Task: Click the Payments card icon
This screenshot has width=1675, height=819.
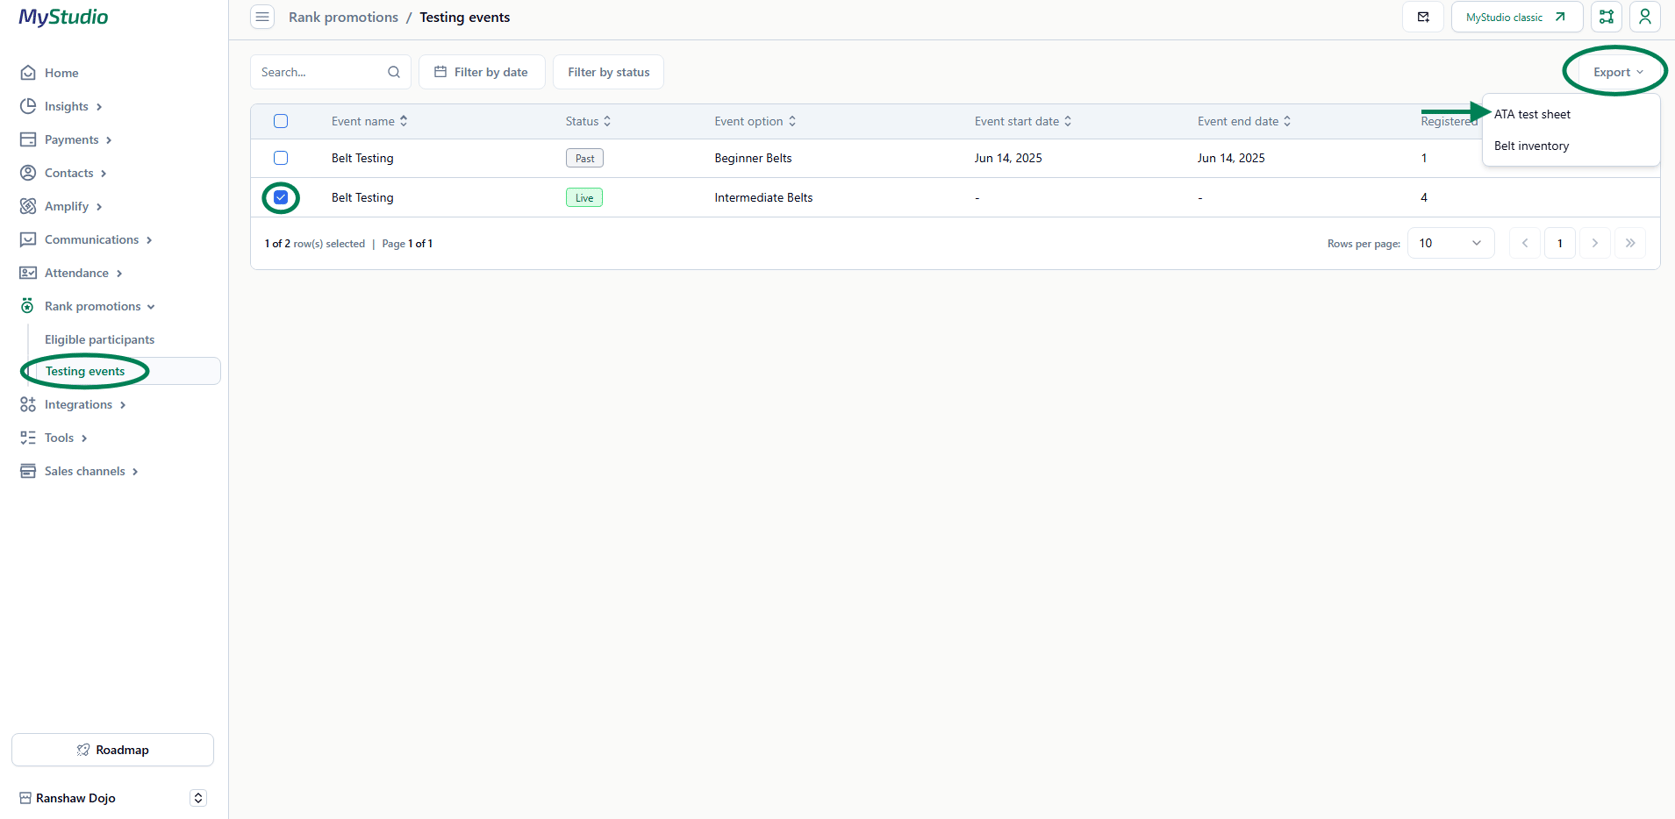Action: click(28, 140)
